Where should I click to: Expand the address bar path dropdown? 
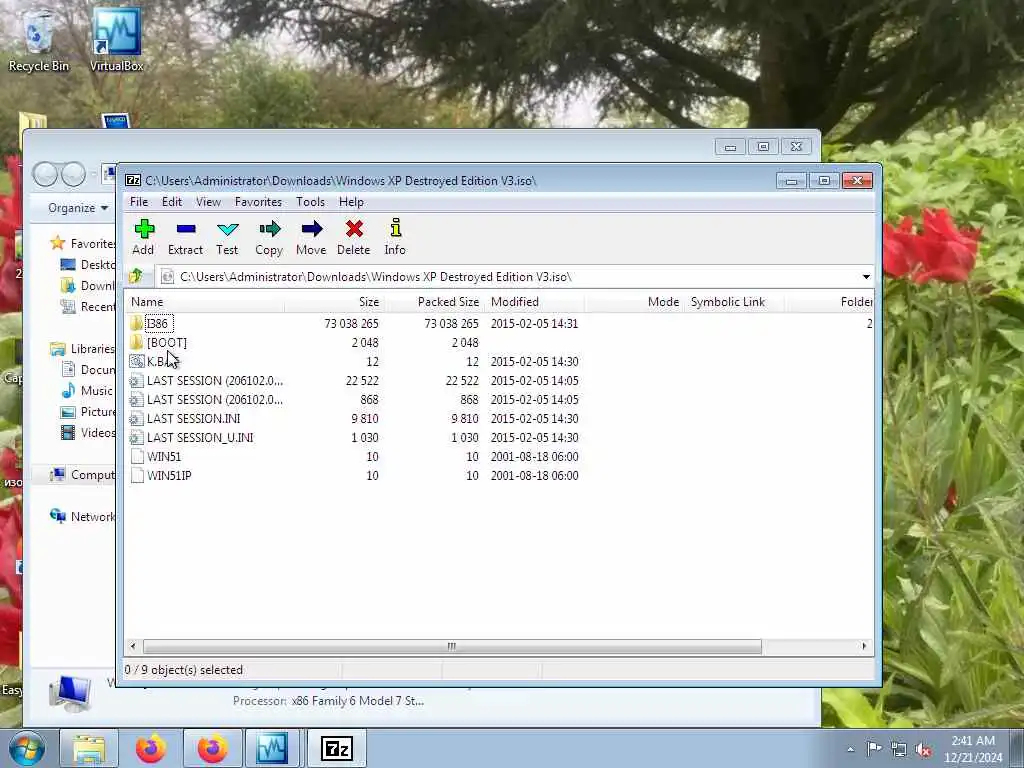click(866, 277)
